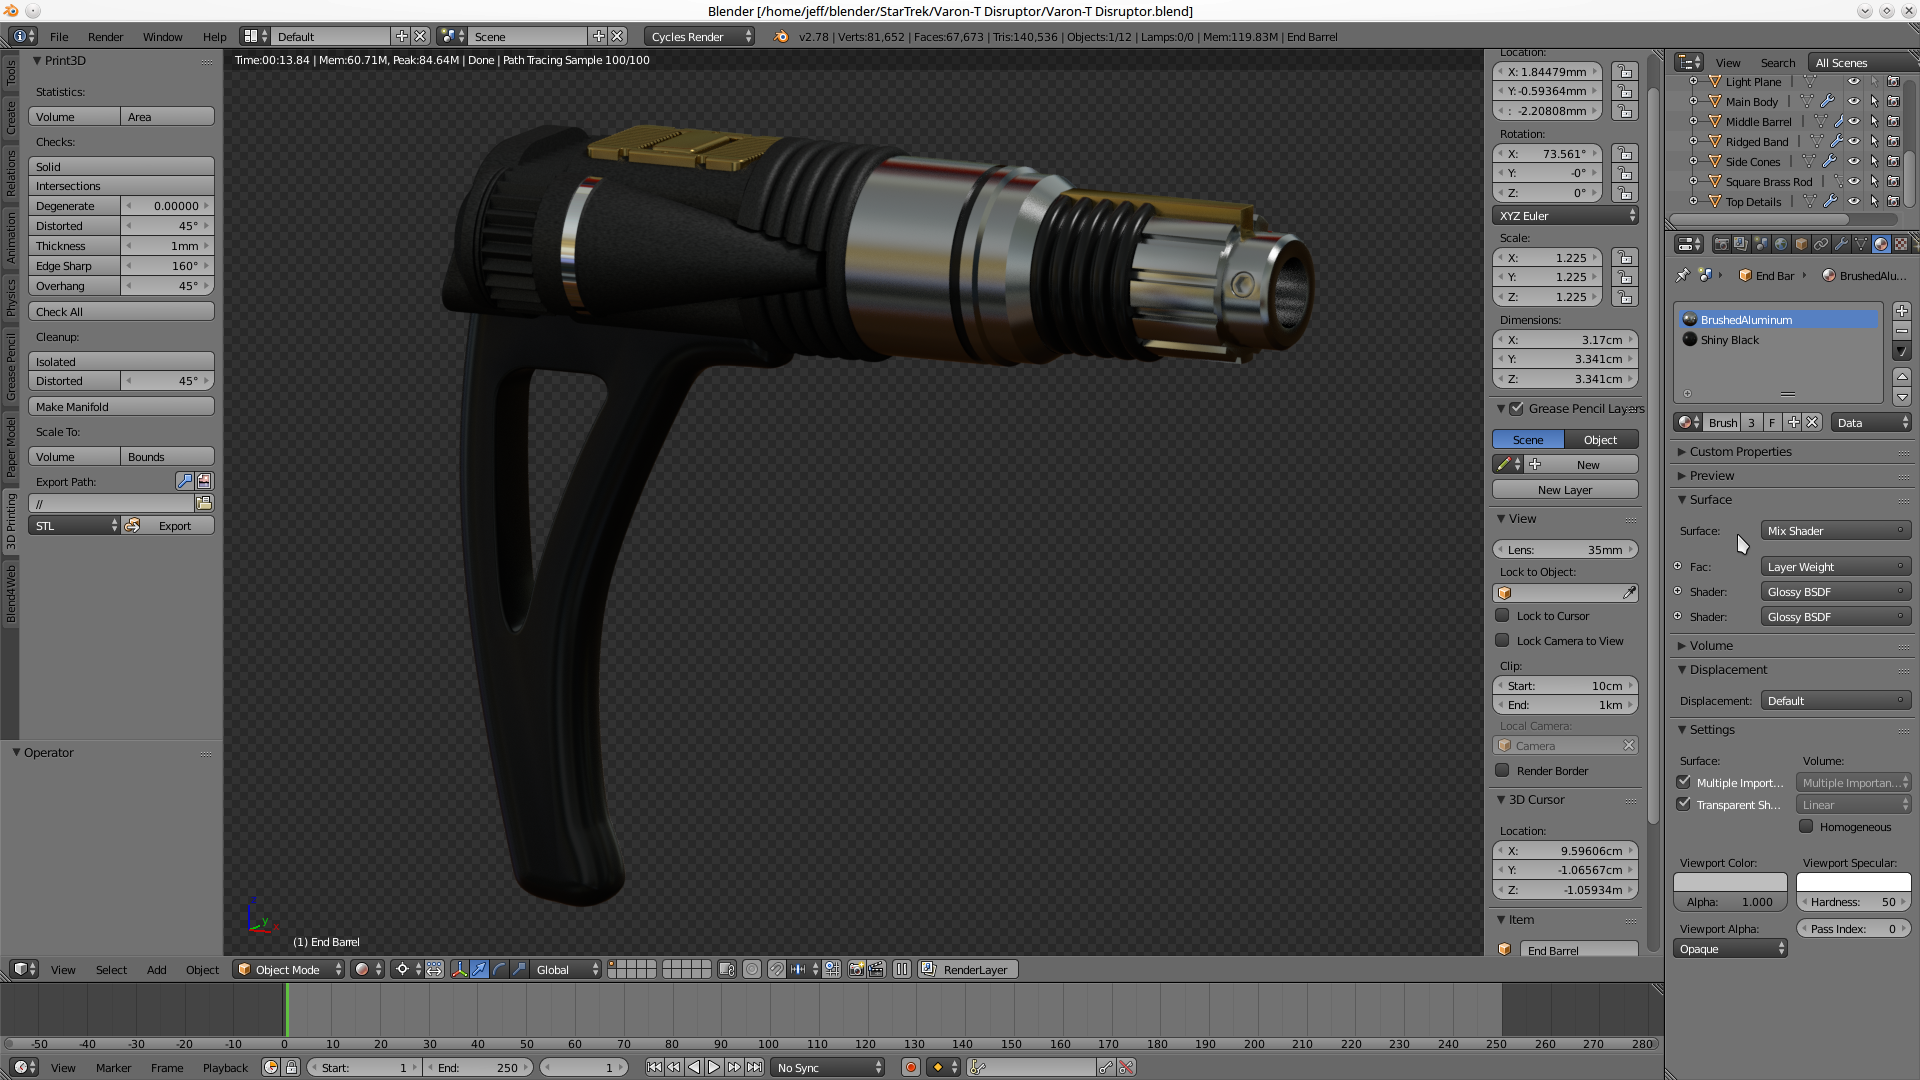1920x1080 pixels.
Task: Open the File menu
Action: point(59,36)
